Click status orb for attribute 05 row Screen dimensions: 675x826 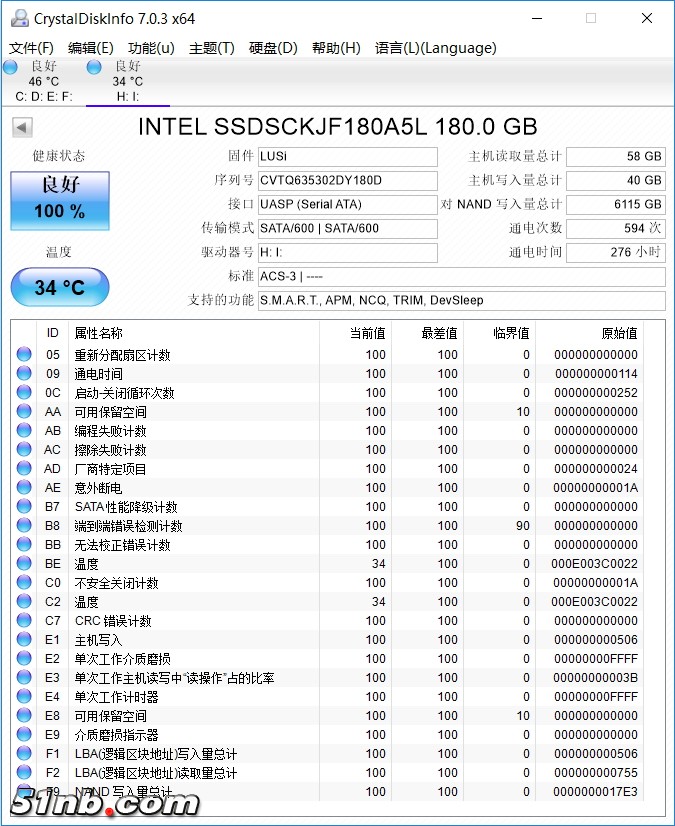tap(24, 355)
